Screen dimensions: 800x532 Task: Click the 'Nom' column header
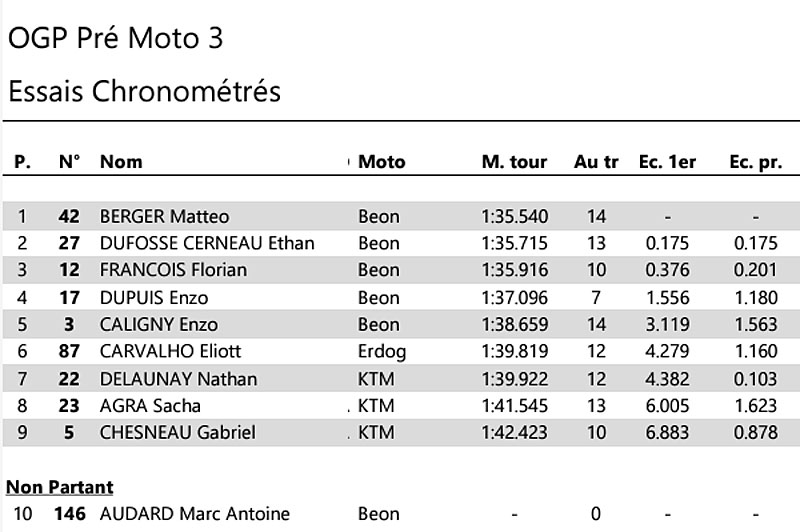(x=121, y=162)
